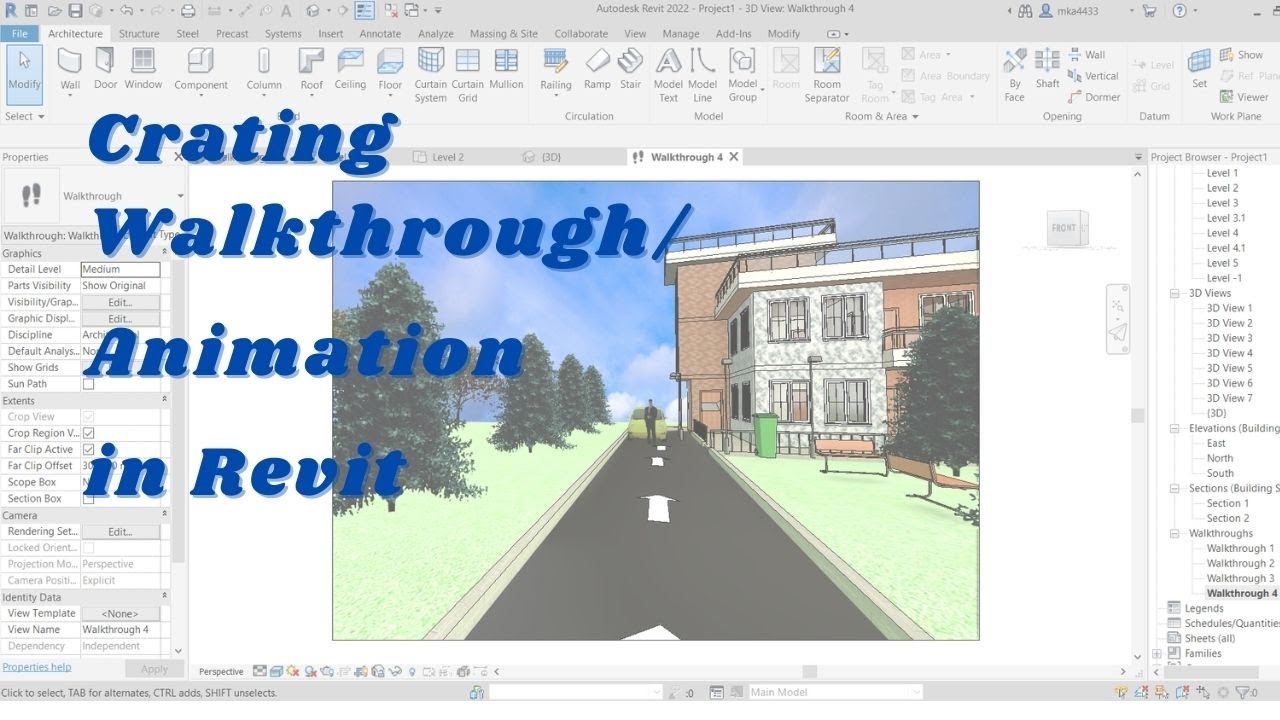Select the Model Line tool
Viewport: 1280px width, 720px height.
coord(703,75)
